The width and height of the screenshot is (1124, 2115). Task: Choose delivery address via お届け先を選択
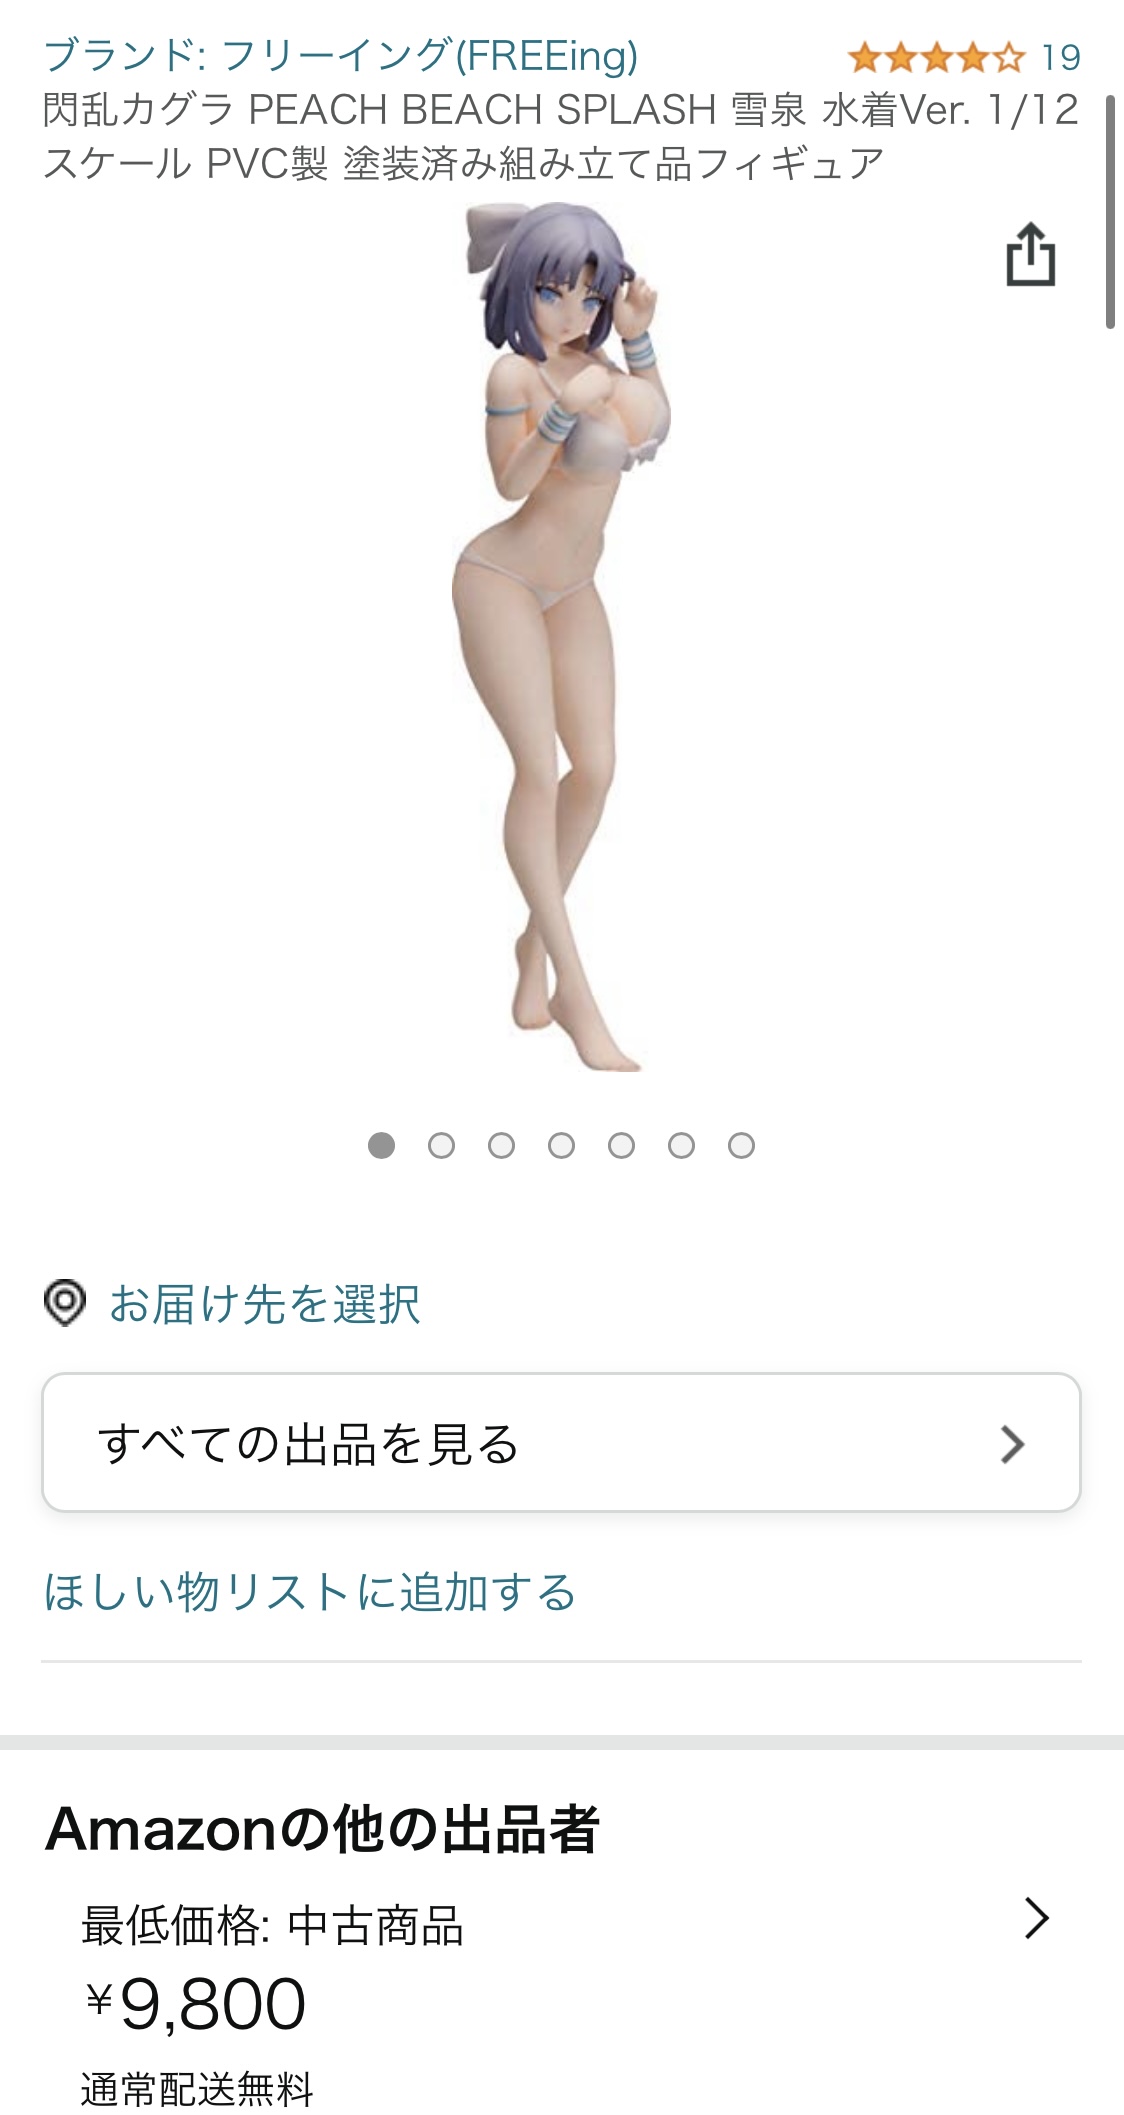(x=264, y=1303)
